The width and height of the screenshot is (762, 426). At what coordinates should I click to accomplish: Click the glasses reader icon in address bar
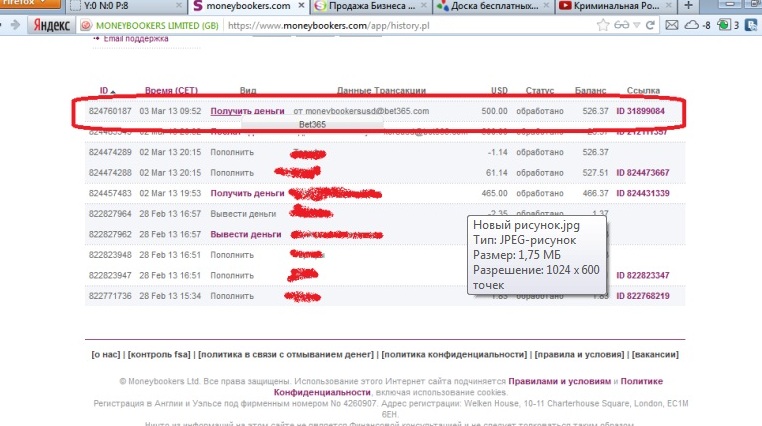[x=622, y=25]
